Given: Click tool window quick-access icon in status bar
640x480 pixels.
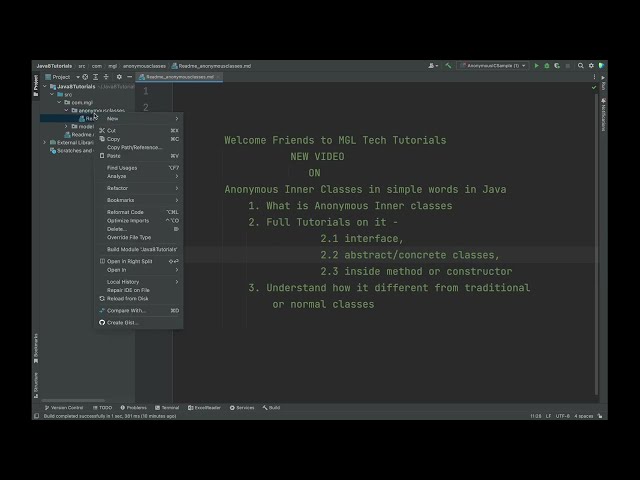Looking at the screenshot, I should click(36, 416).
